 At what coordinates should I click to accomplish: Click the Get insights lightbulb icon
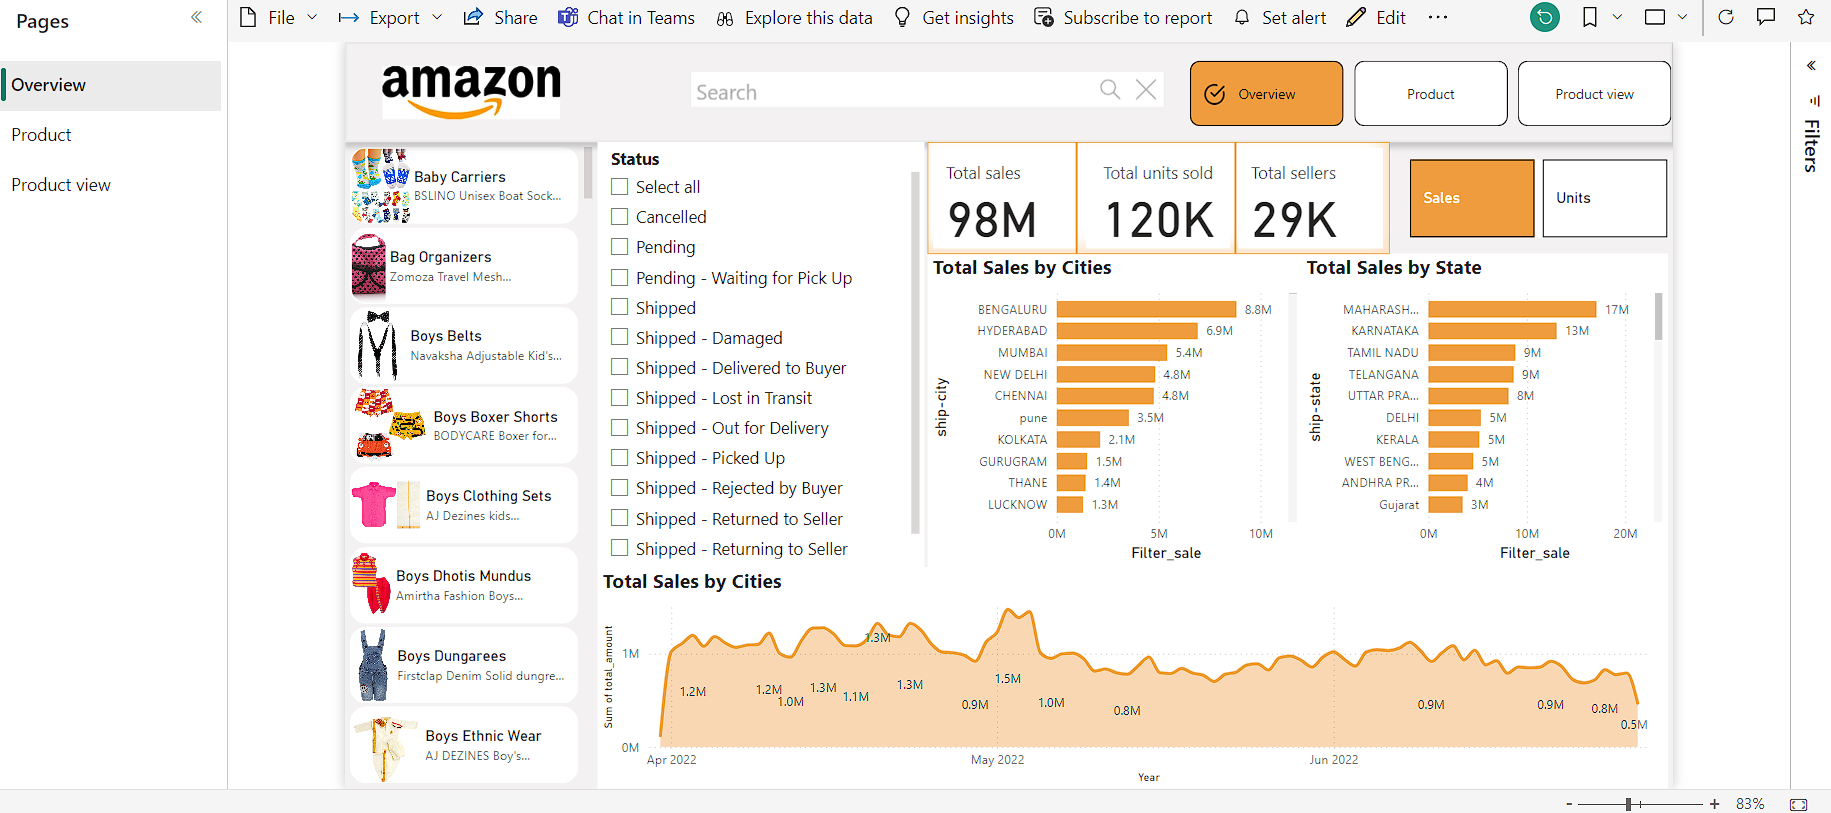click(902, 17)
